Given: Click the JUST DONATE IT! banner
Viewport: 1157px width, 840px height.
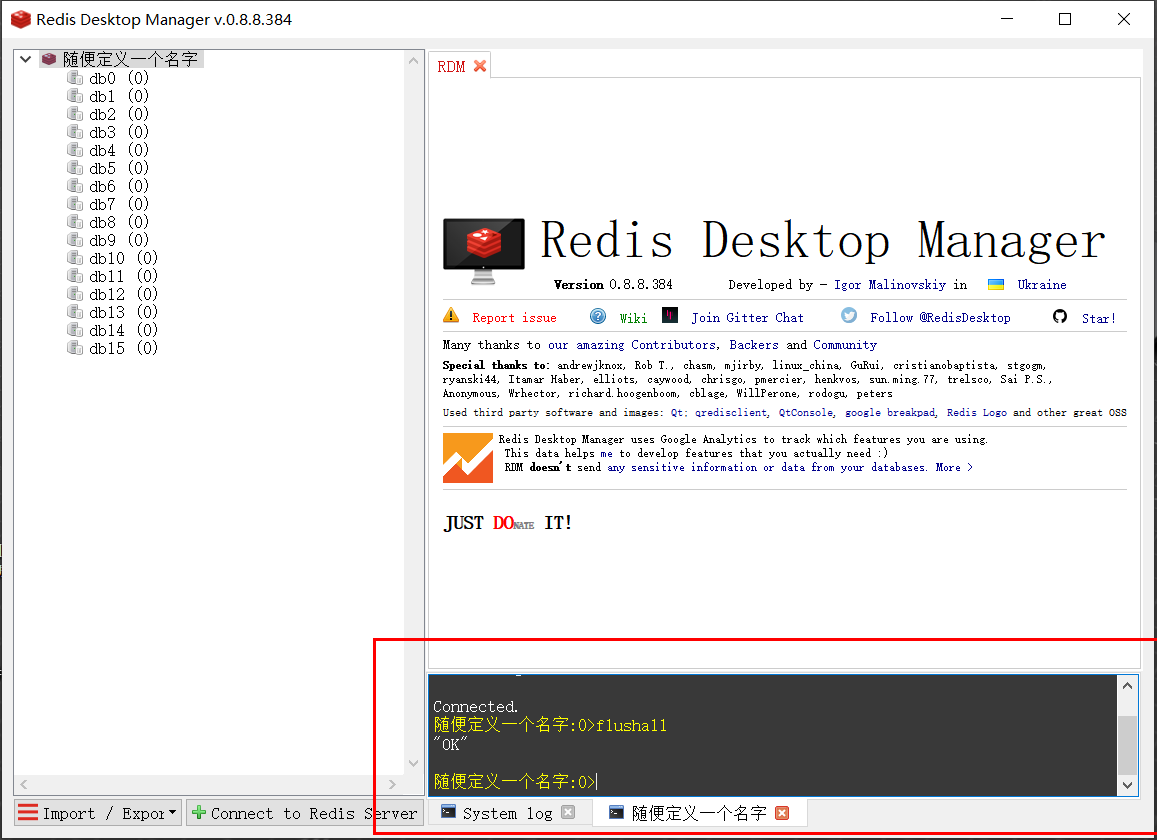Looking at the screenshot, I should tap(508, 523).
